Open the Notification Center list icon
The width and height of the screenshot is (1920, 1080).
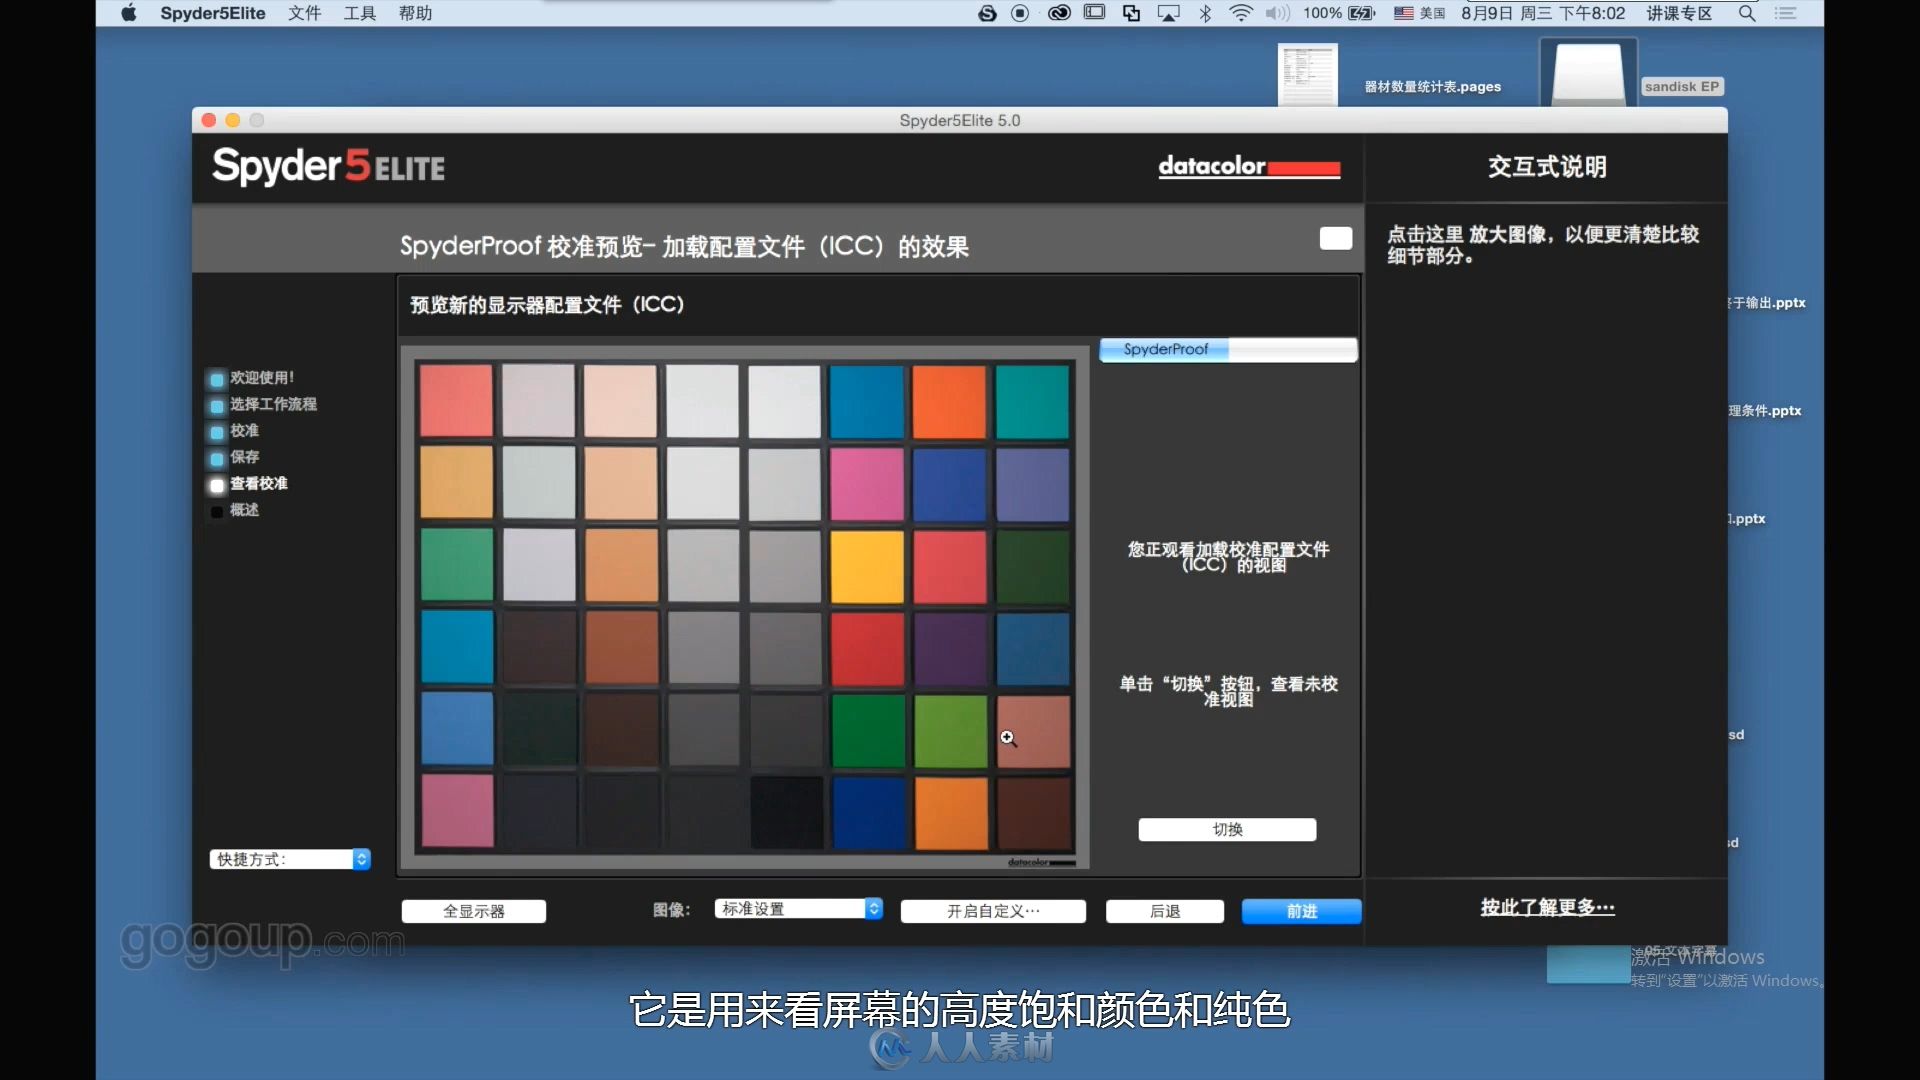pos(1786,13)
